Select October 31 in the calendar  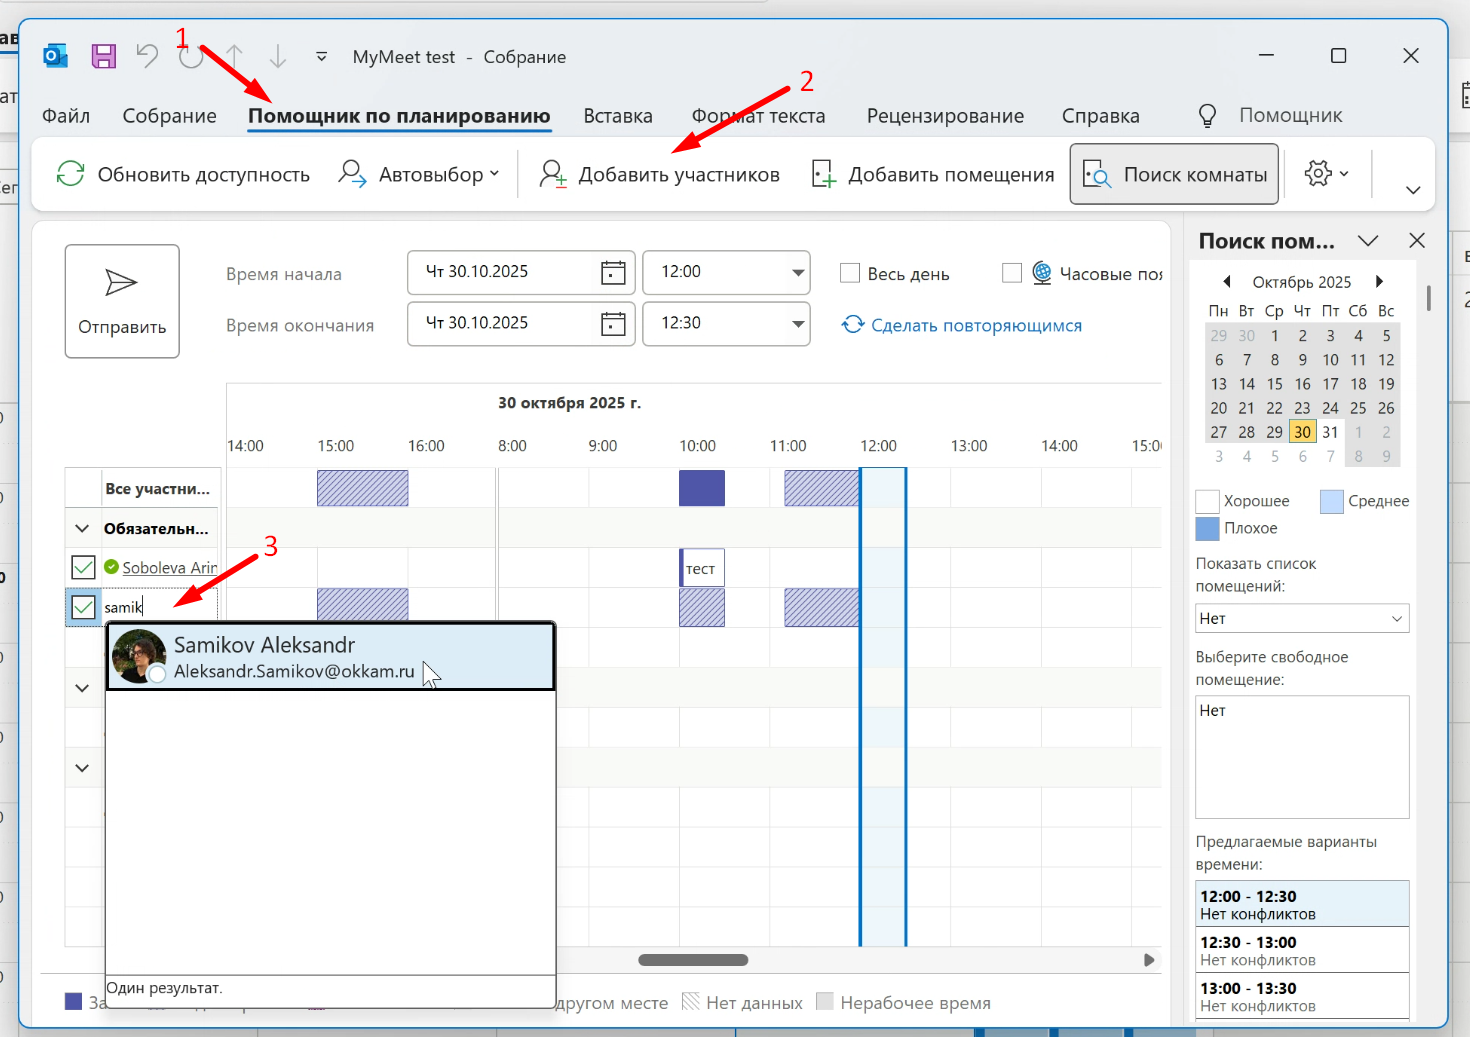point(1330,432)
